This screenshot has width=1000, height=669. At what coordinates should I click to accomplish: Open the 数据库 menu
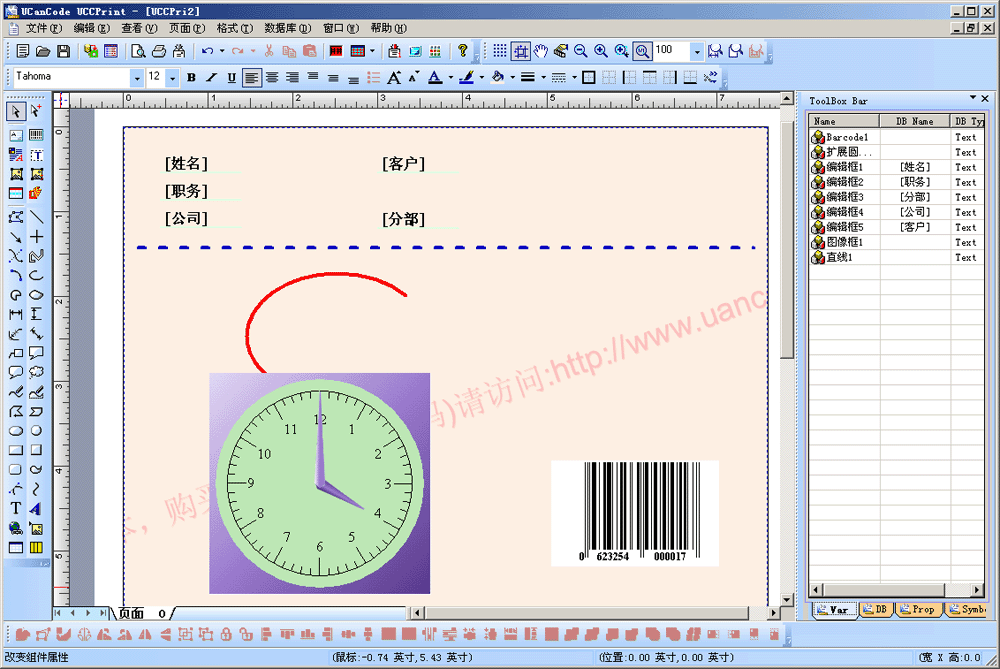pyautogui.click(x=284, y=28)
